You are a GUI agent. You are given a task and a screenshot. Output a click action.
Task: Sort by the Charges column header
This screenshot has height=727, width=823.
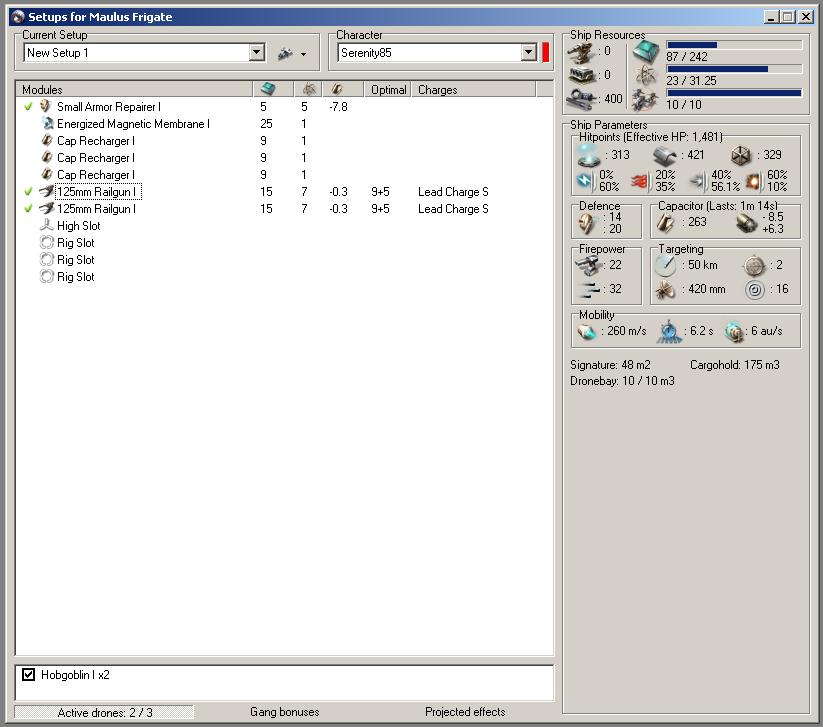click(x=473, y=90)
